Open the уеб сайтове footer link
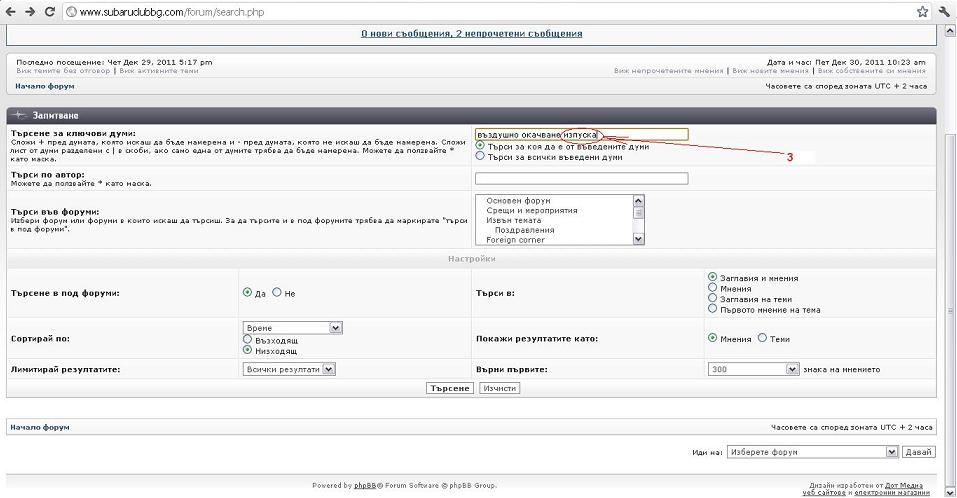The width and height of the screenshot is (957, 498). 824,493
